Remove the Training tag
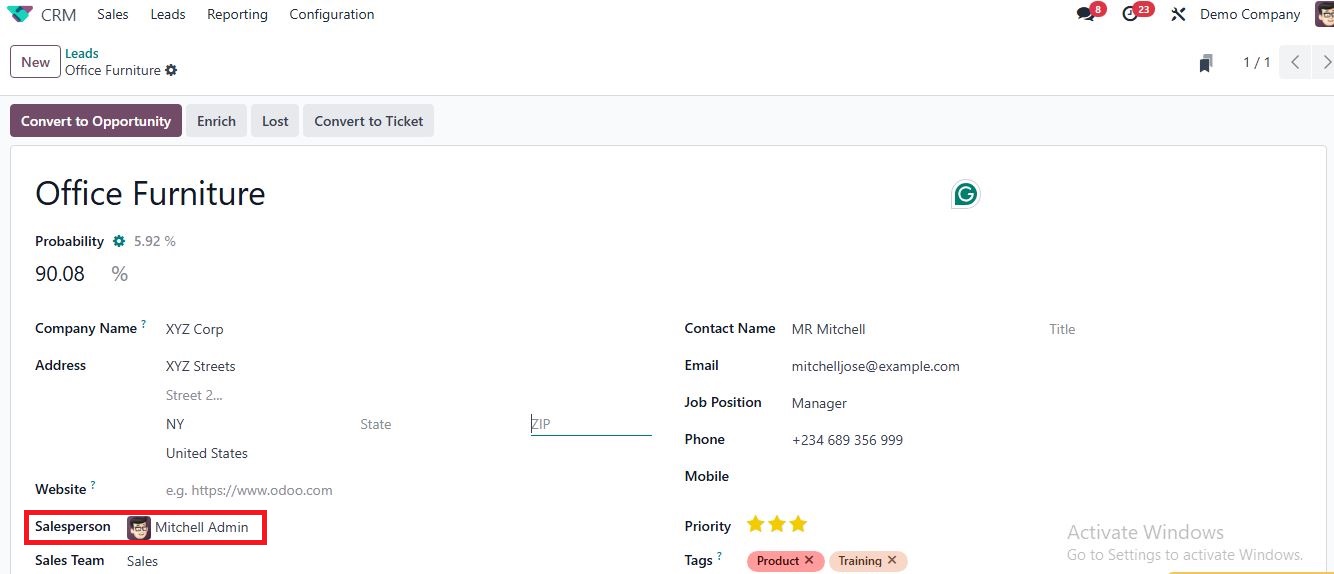Image resolution: width=1334 pixels, height=574 pixels. pos(892,561)
